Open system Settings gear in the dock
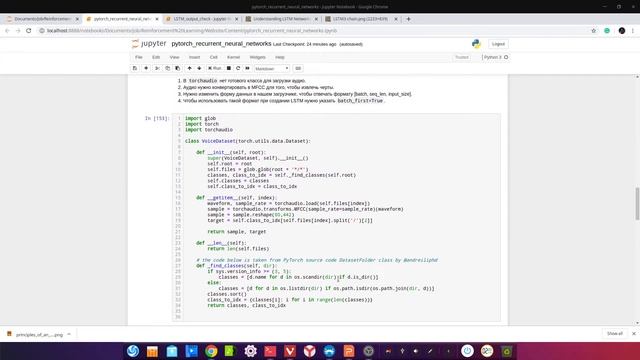 click(250, 351)
